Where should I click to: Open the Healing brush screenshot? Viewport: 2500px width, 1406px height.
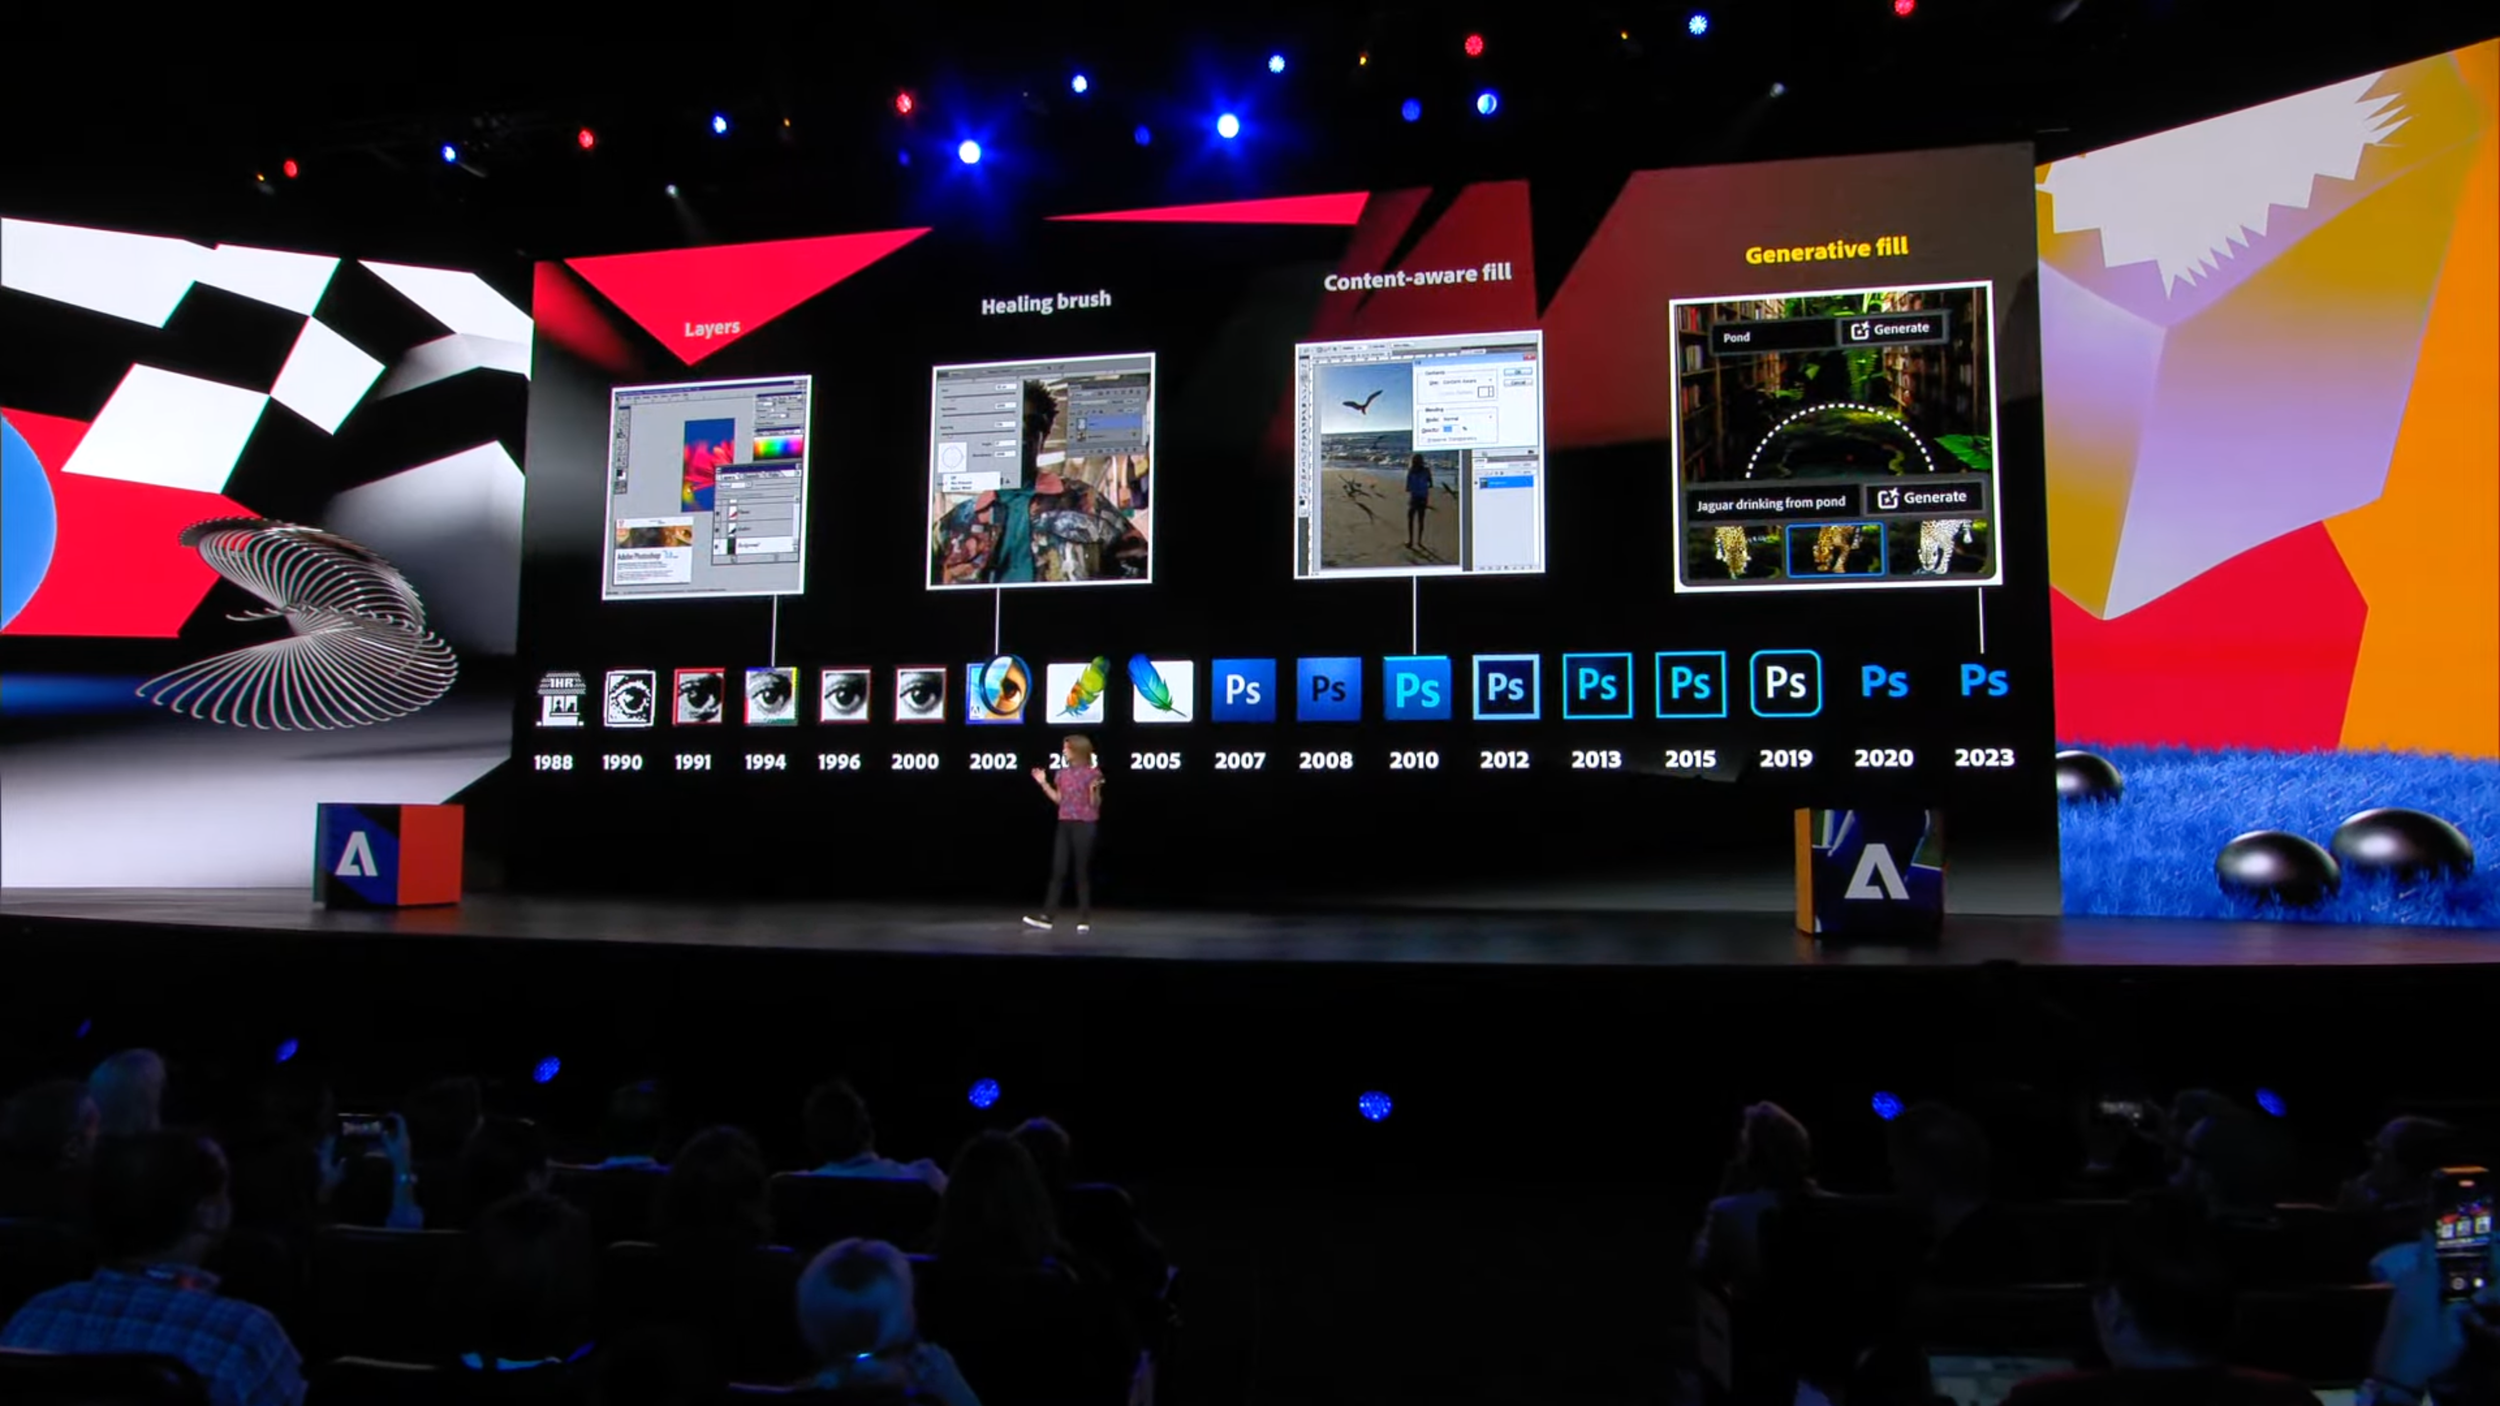point(1041,470)
